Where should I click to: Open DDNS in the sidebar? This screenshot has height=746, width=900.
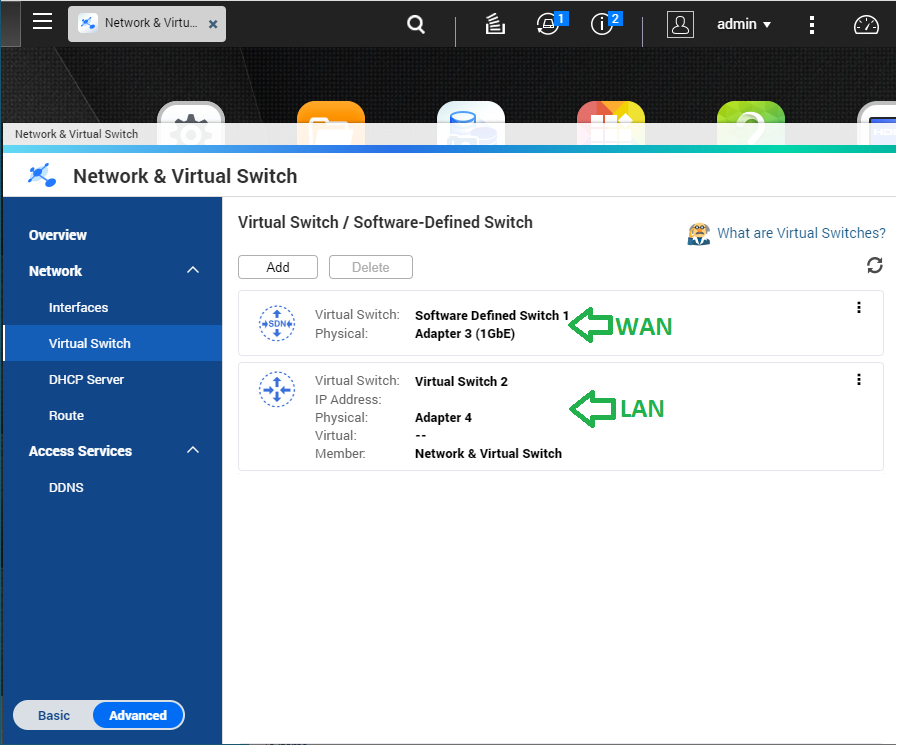pos(66,487)
